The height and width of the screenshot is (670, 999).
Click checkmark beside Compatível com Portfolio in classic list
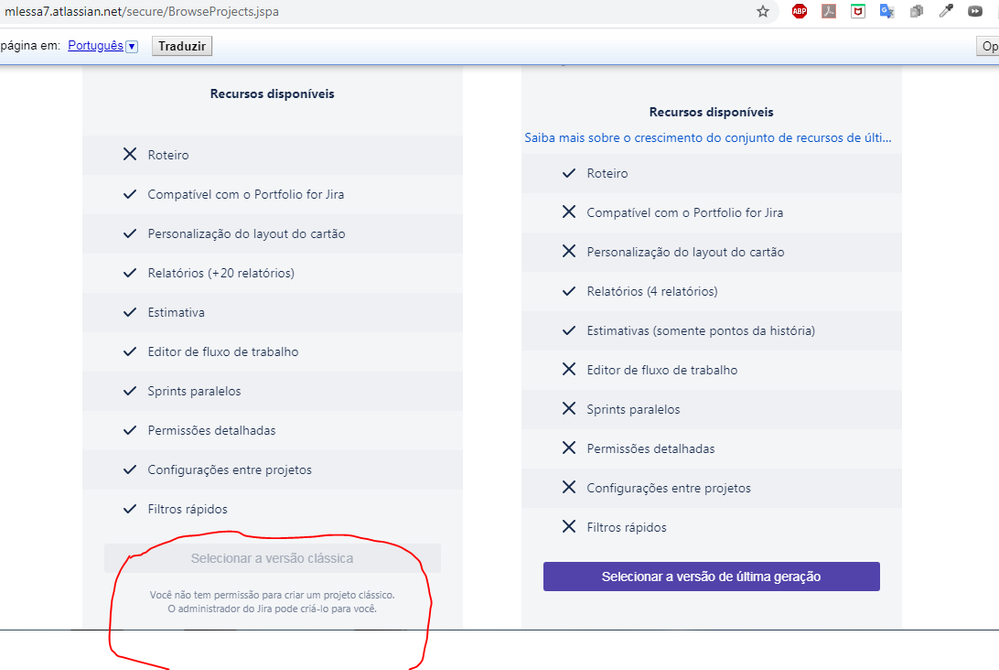(x=129, y=194)
